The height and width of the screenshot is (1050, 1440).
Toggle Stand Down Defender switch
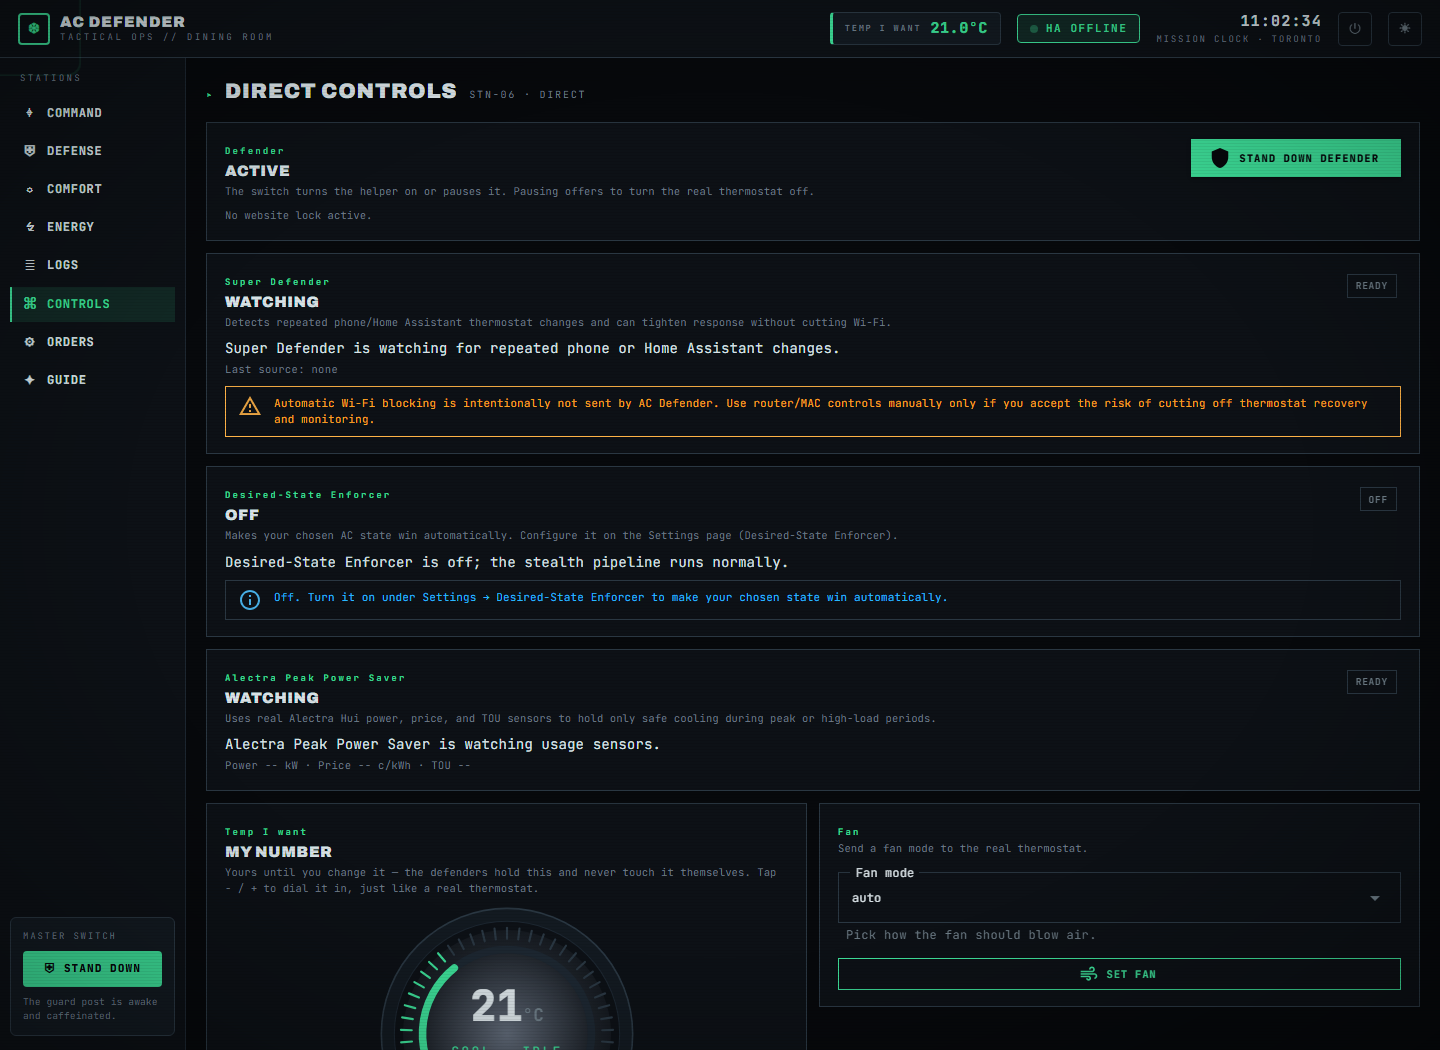1295,158
